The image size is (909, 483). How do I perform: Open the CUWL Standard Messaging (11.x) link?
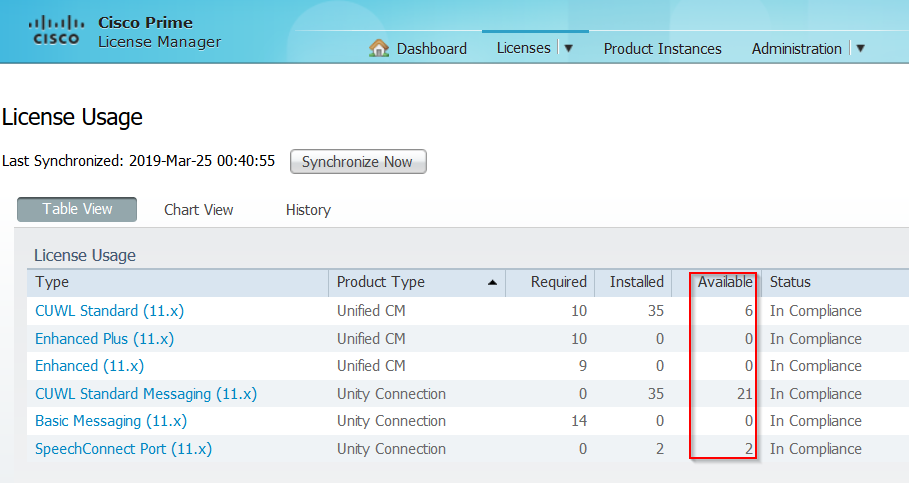pyautogui.click(x=146, y=394)
